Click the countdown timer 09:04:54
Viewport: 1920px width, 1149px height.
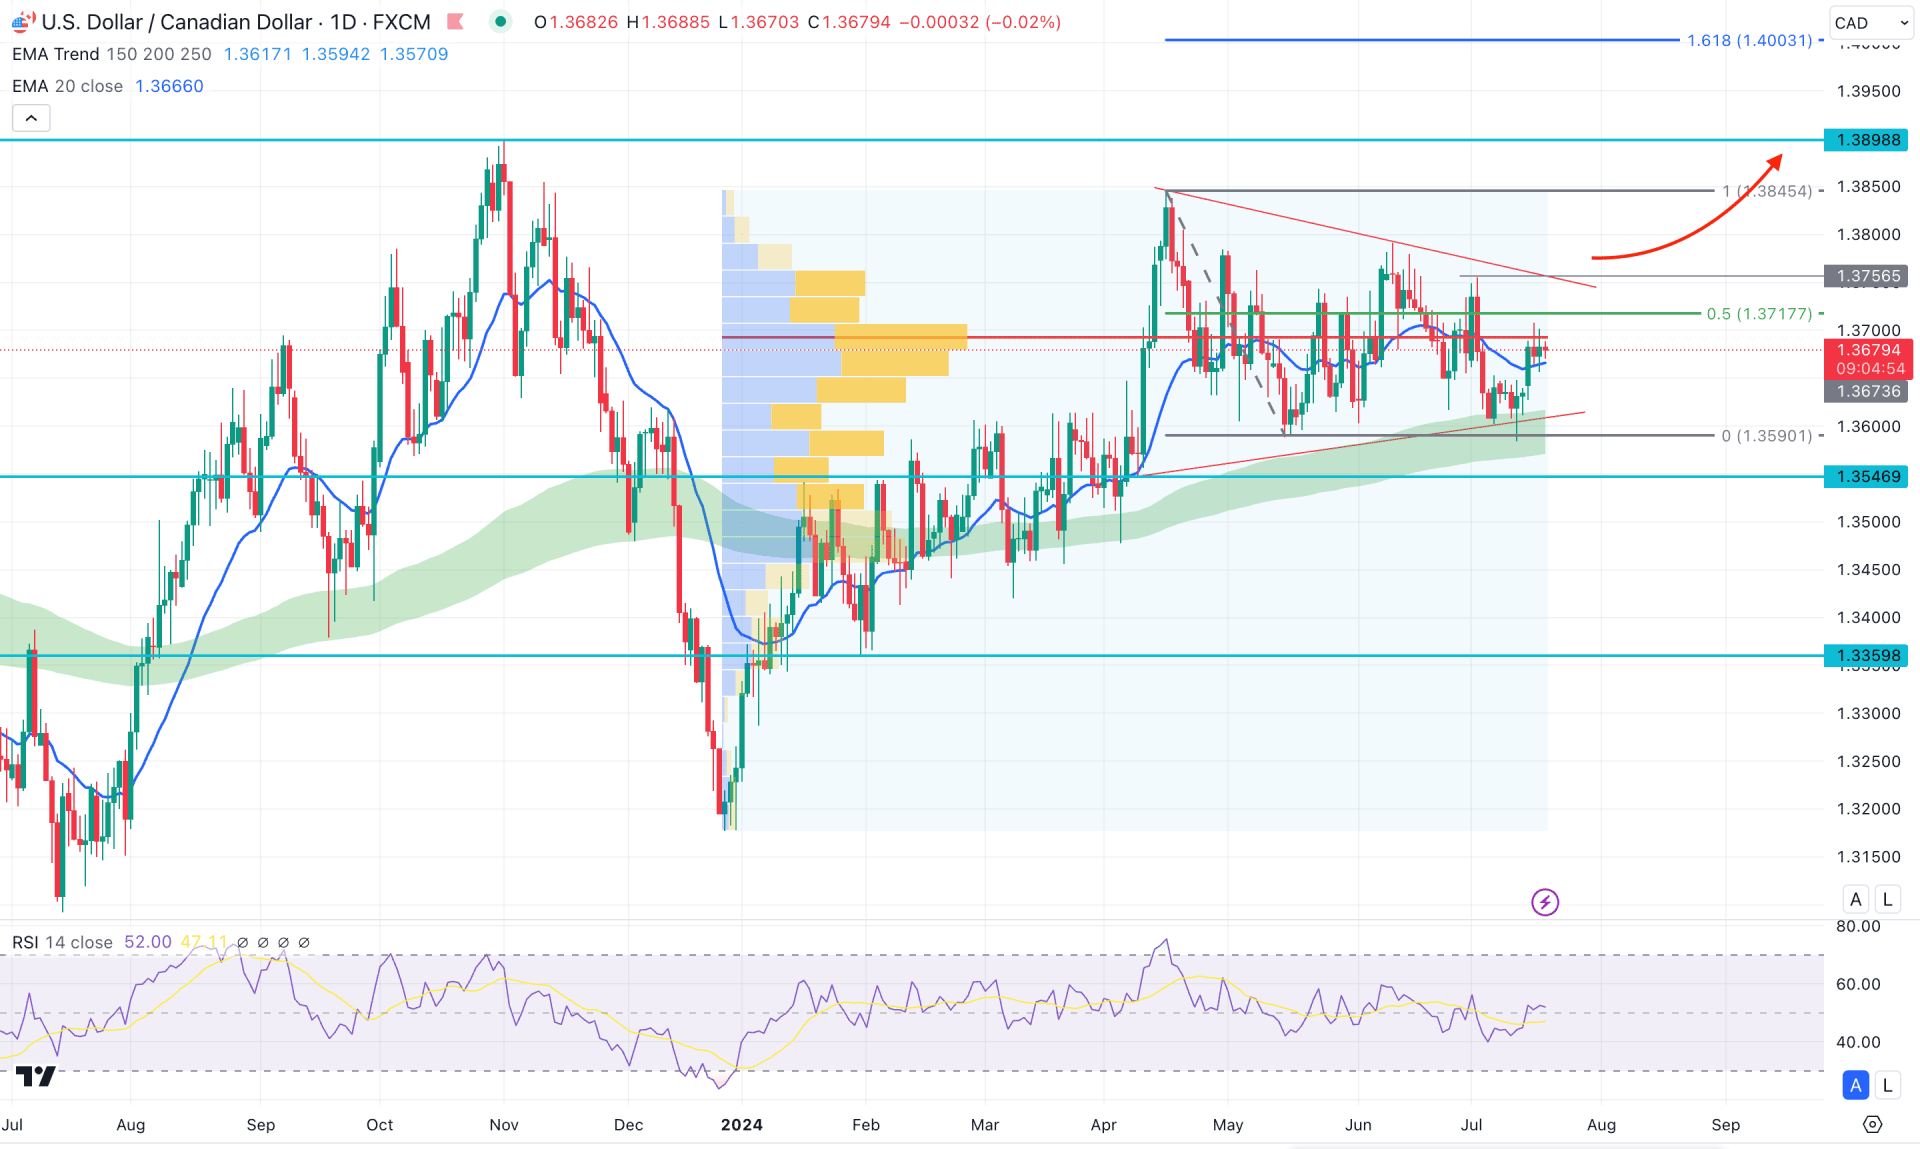pos(1869,369)
